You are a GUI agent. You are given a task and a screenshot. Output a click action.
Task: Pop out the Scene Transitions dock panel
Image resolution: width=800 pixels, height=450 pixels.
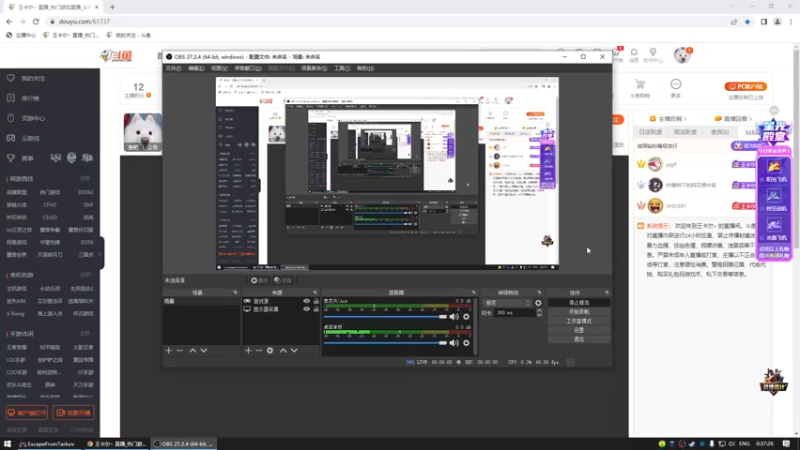[539, 293]
